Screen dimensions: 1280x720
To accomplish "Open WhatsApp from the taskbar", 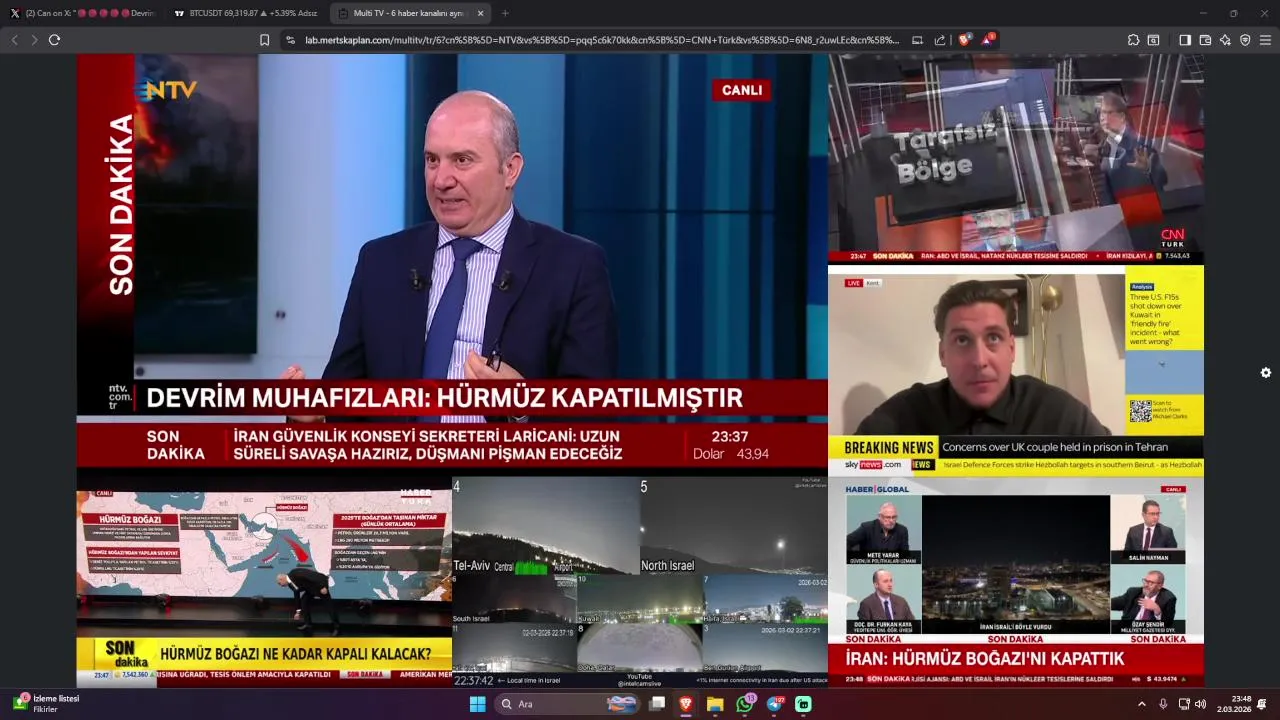I will [x=745, y=704].
